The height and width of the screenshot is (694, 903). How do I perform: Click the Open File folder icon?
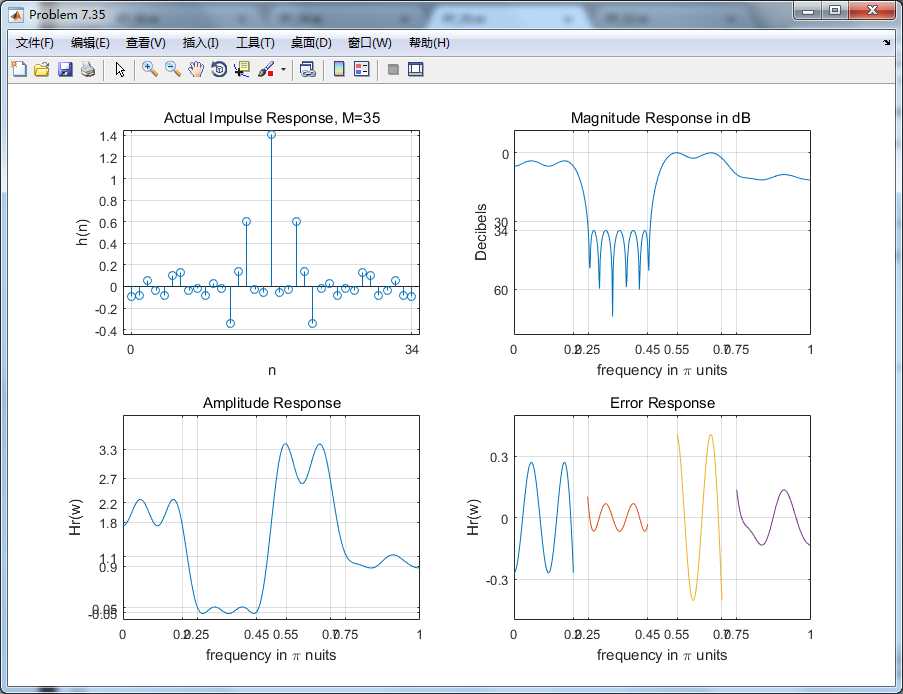coord(42,69)
